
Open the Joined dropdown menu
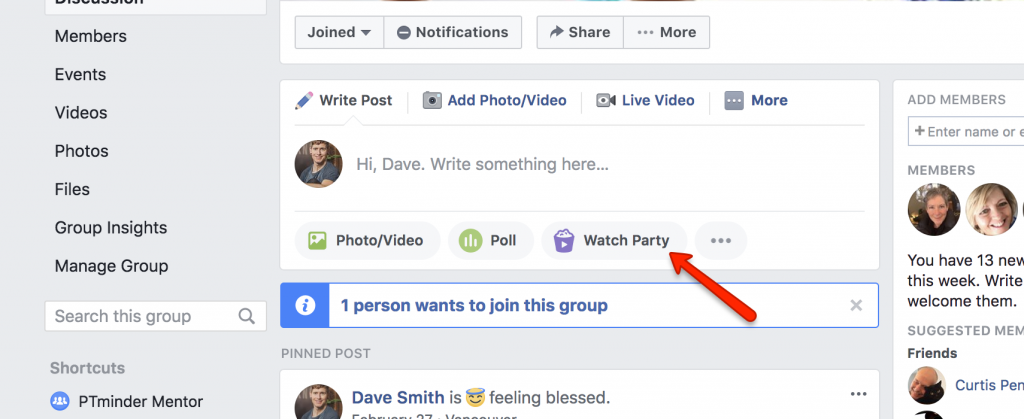(x=339, y=33)
